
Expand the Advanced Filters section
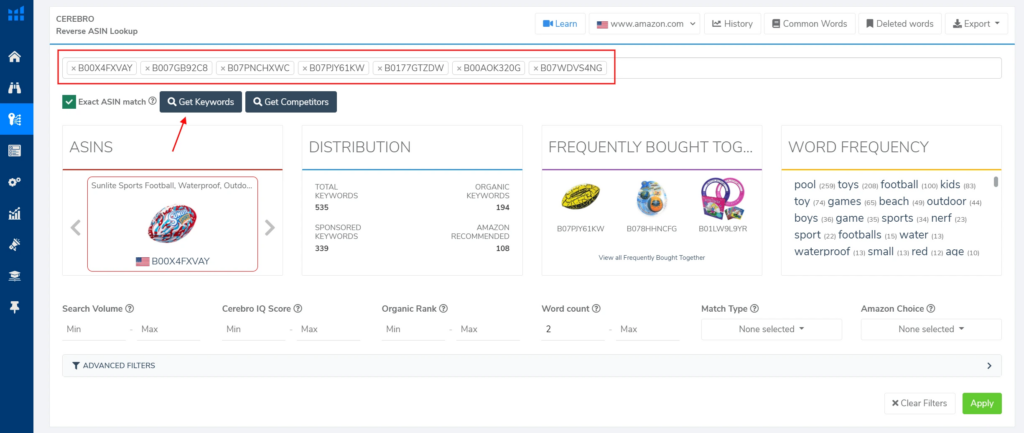(532, 366)
